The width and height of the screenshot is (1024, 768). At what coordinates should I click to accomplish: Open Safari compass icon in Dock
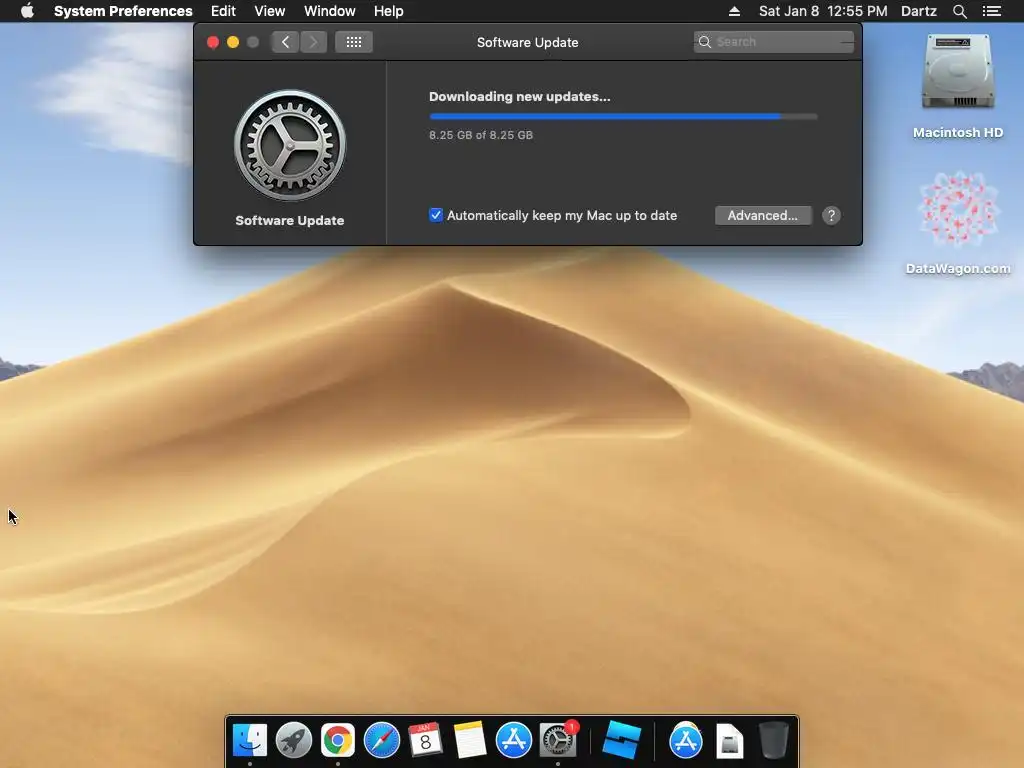[381, 741]
